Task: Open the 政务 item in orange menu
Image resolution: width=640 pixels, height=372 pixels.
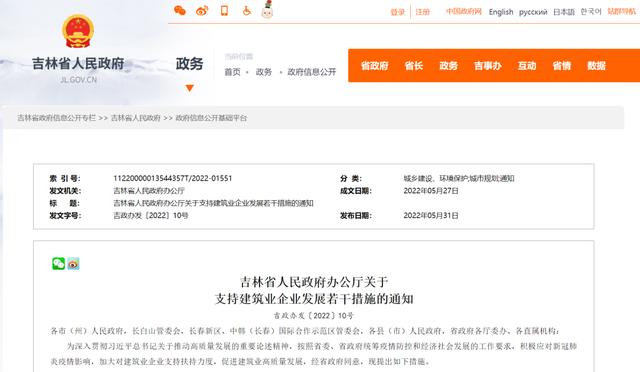Action: [x=448, y=66]
